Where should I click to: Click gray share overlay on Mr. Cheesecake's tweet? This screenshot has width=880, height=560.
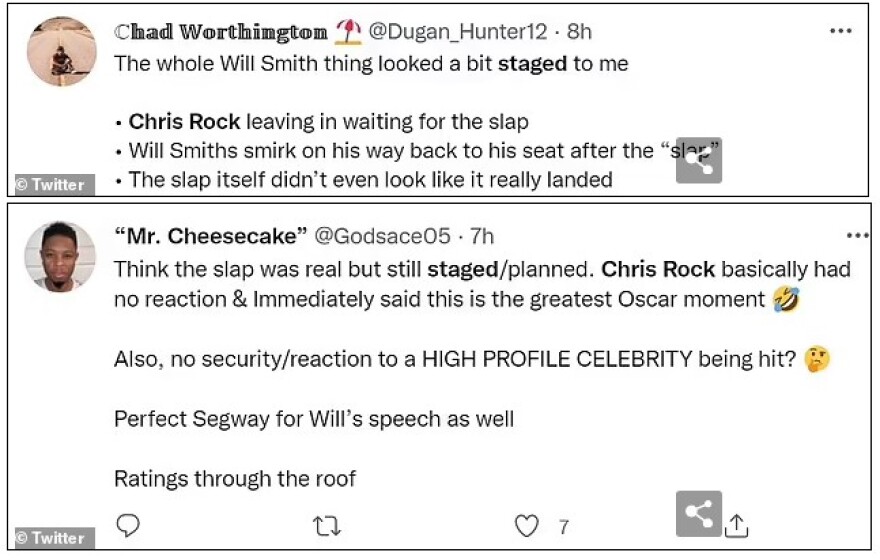pyautogui.click(x=699, y=514)
